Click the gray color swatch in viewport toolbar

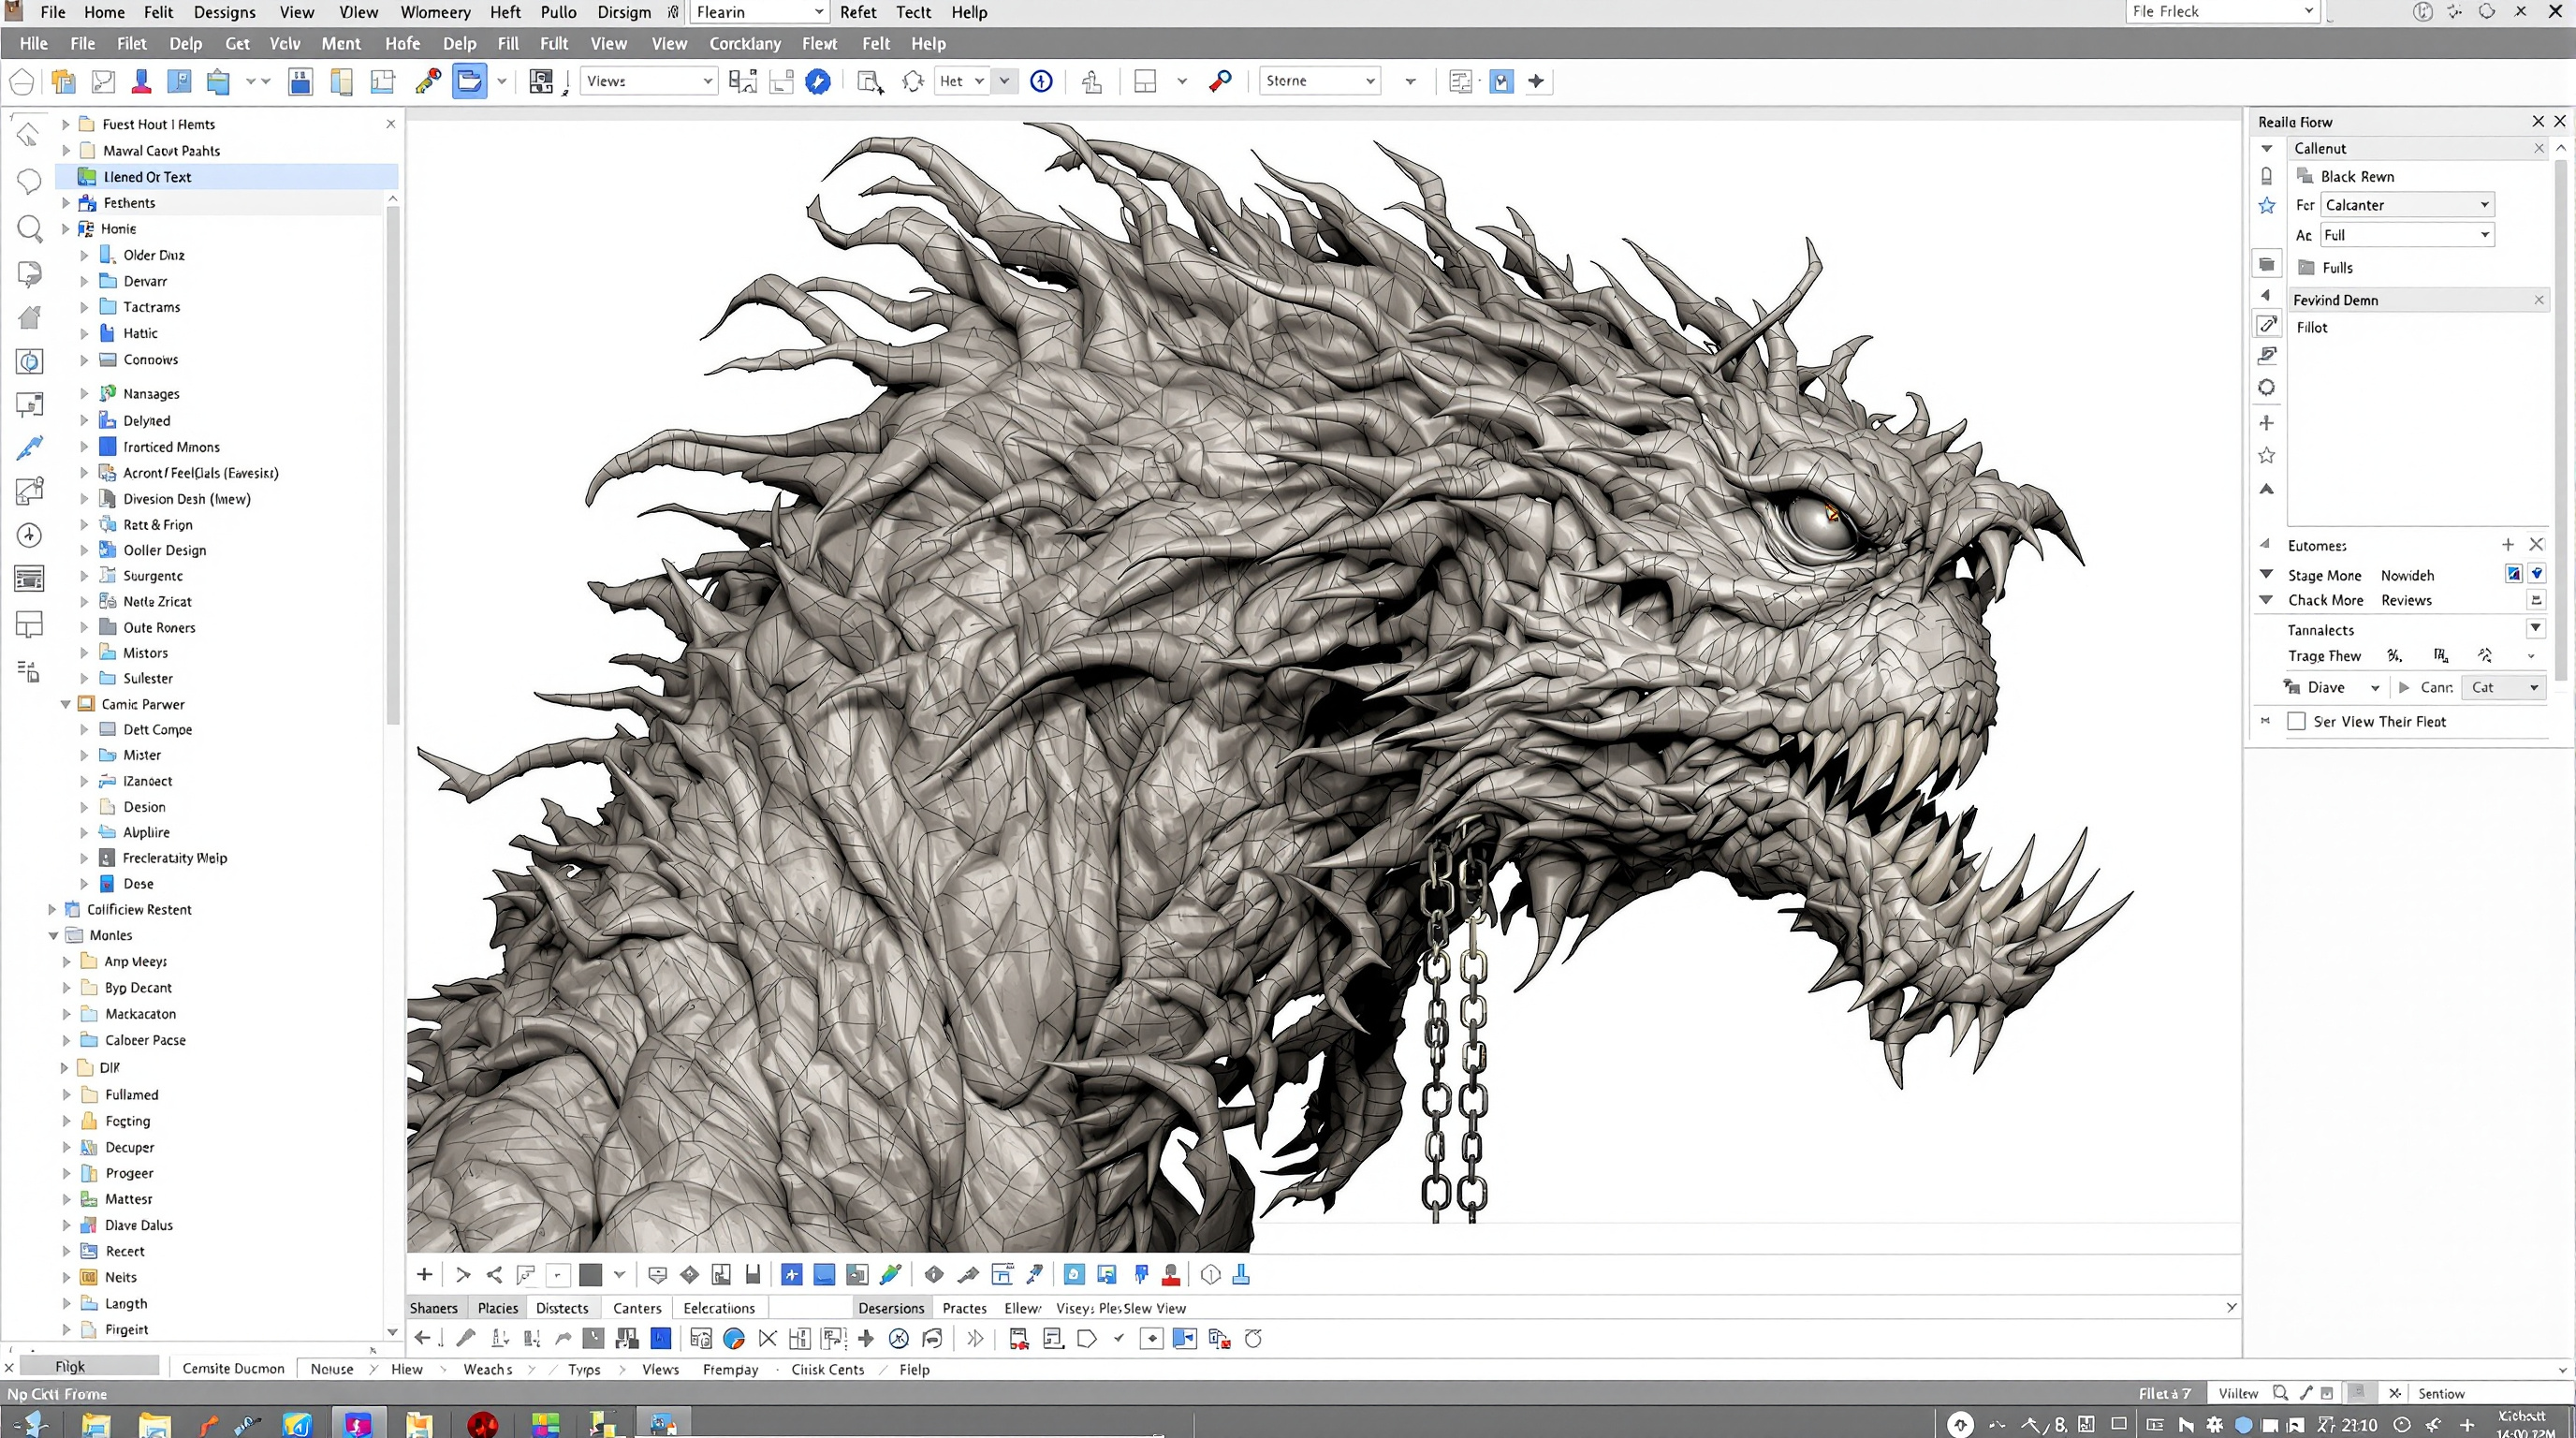pos(591,1274)
